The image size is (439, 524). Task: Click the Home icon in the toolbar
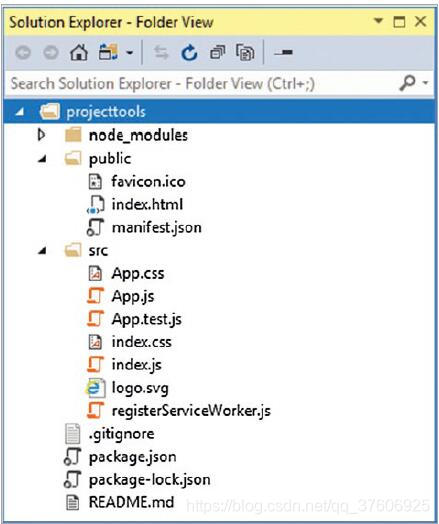79,52
